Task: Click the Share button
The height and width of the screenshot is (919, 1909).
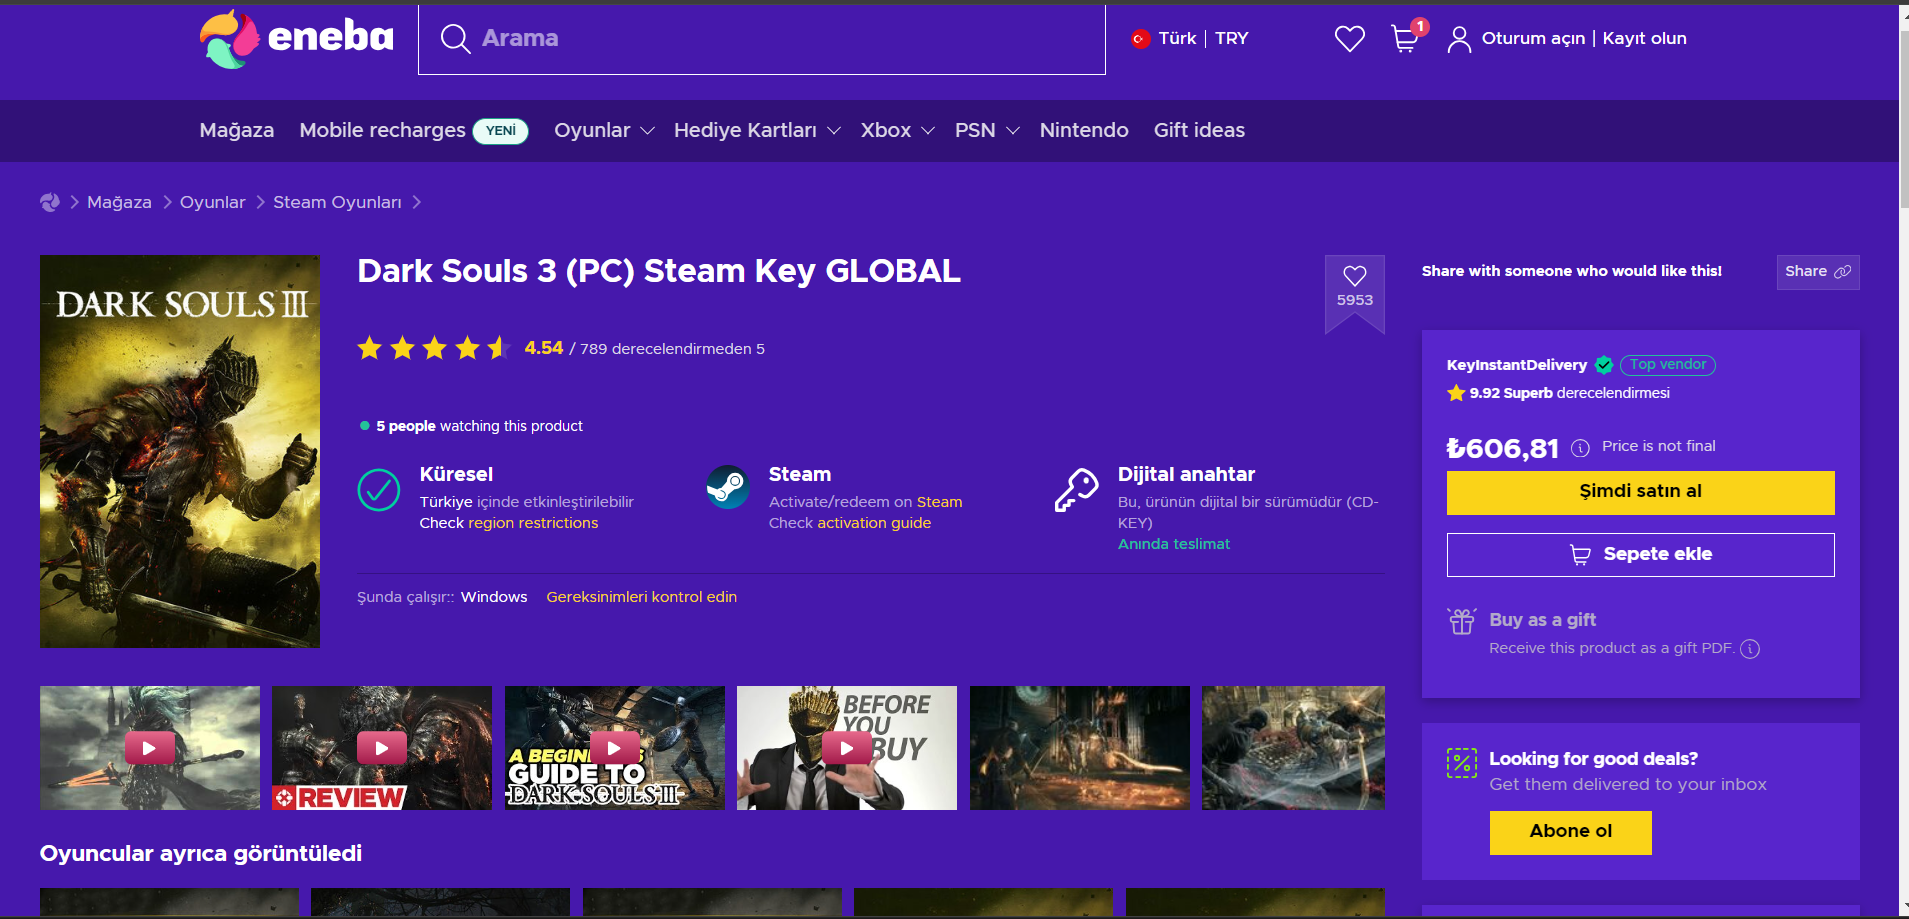Action: (1817, 272)
